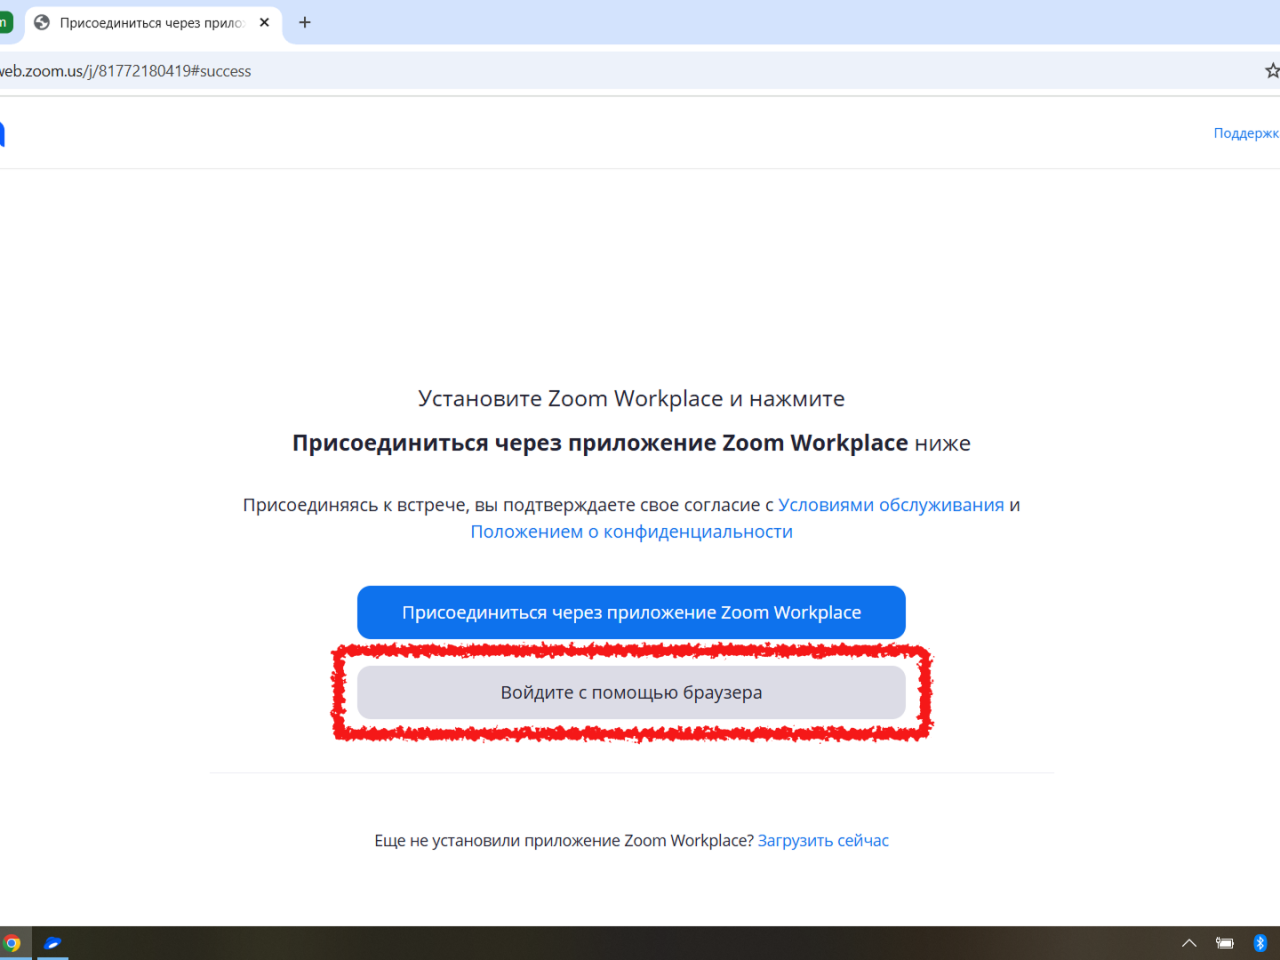
Task: Click the Zoom logo in the page header
Action: coord(5,132)
